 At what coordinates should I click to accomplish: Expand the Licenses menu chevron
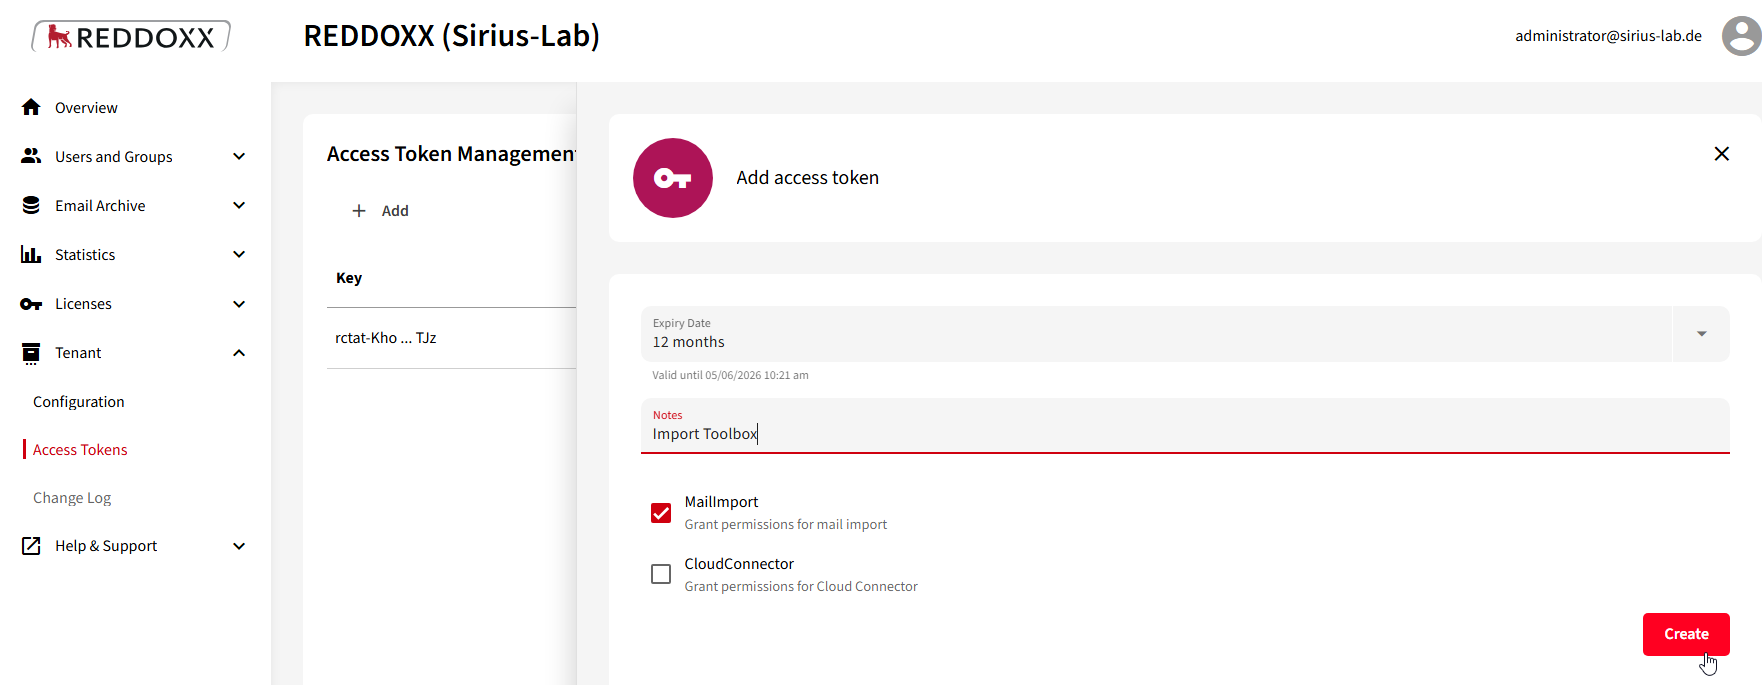point(239,304)
